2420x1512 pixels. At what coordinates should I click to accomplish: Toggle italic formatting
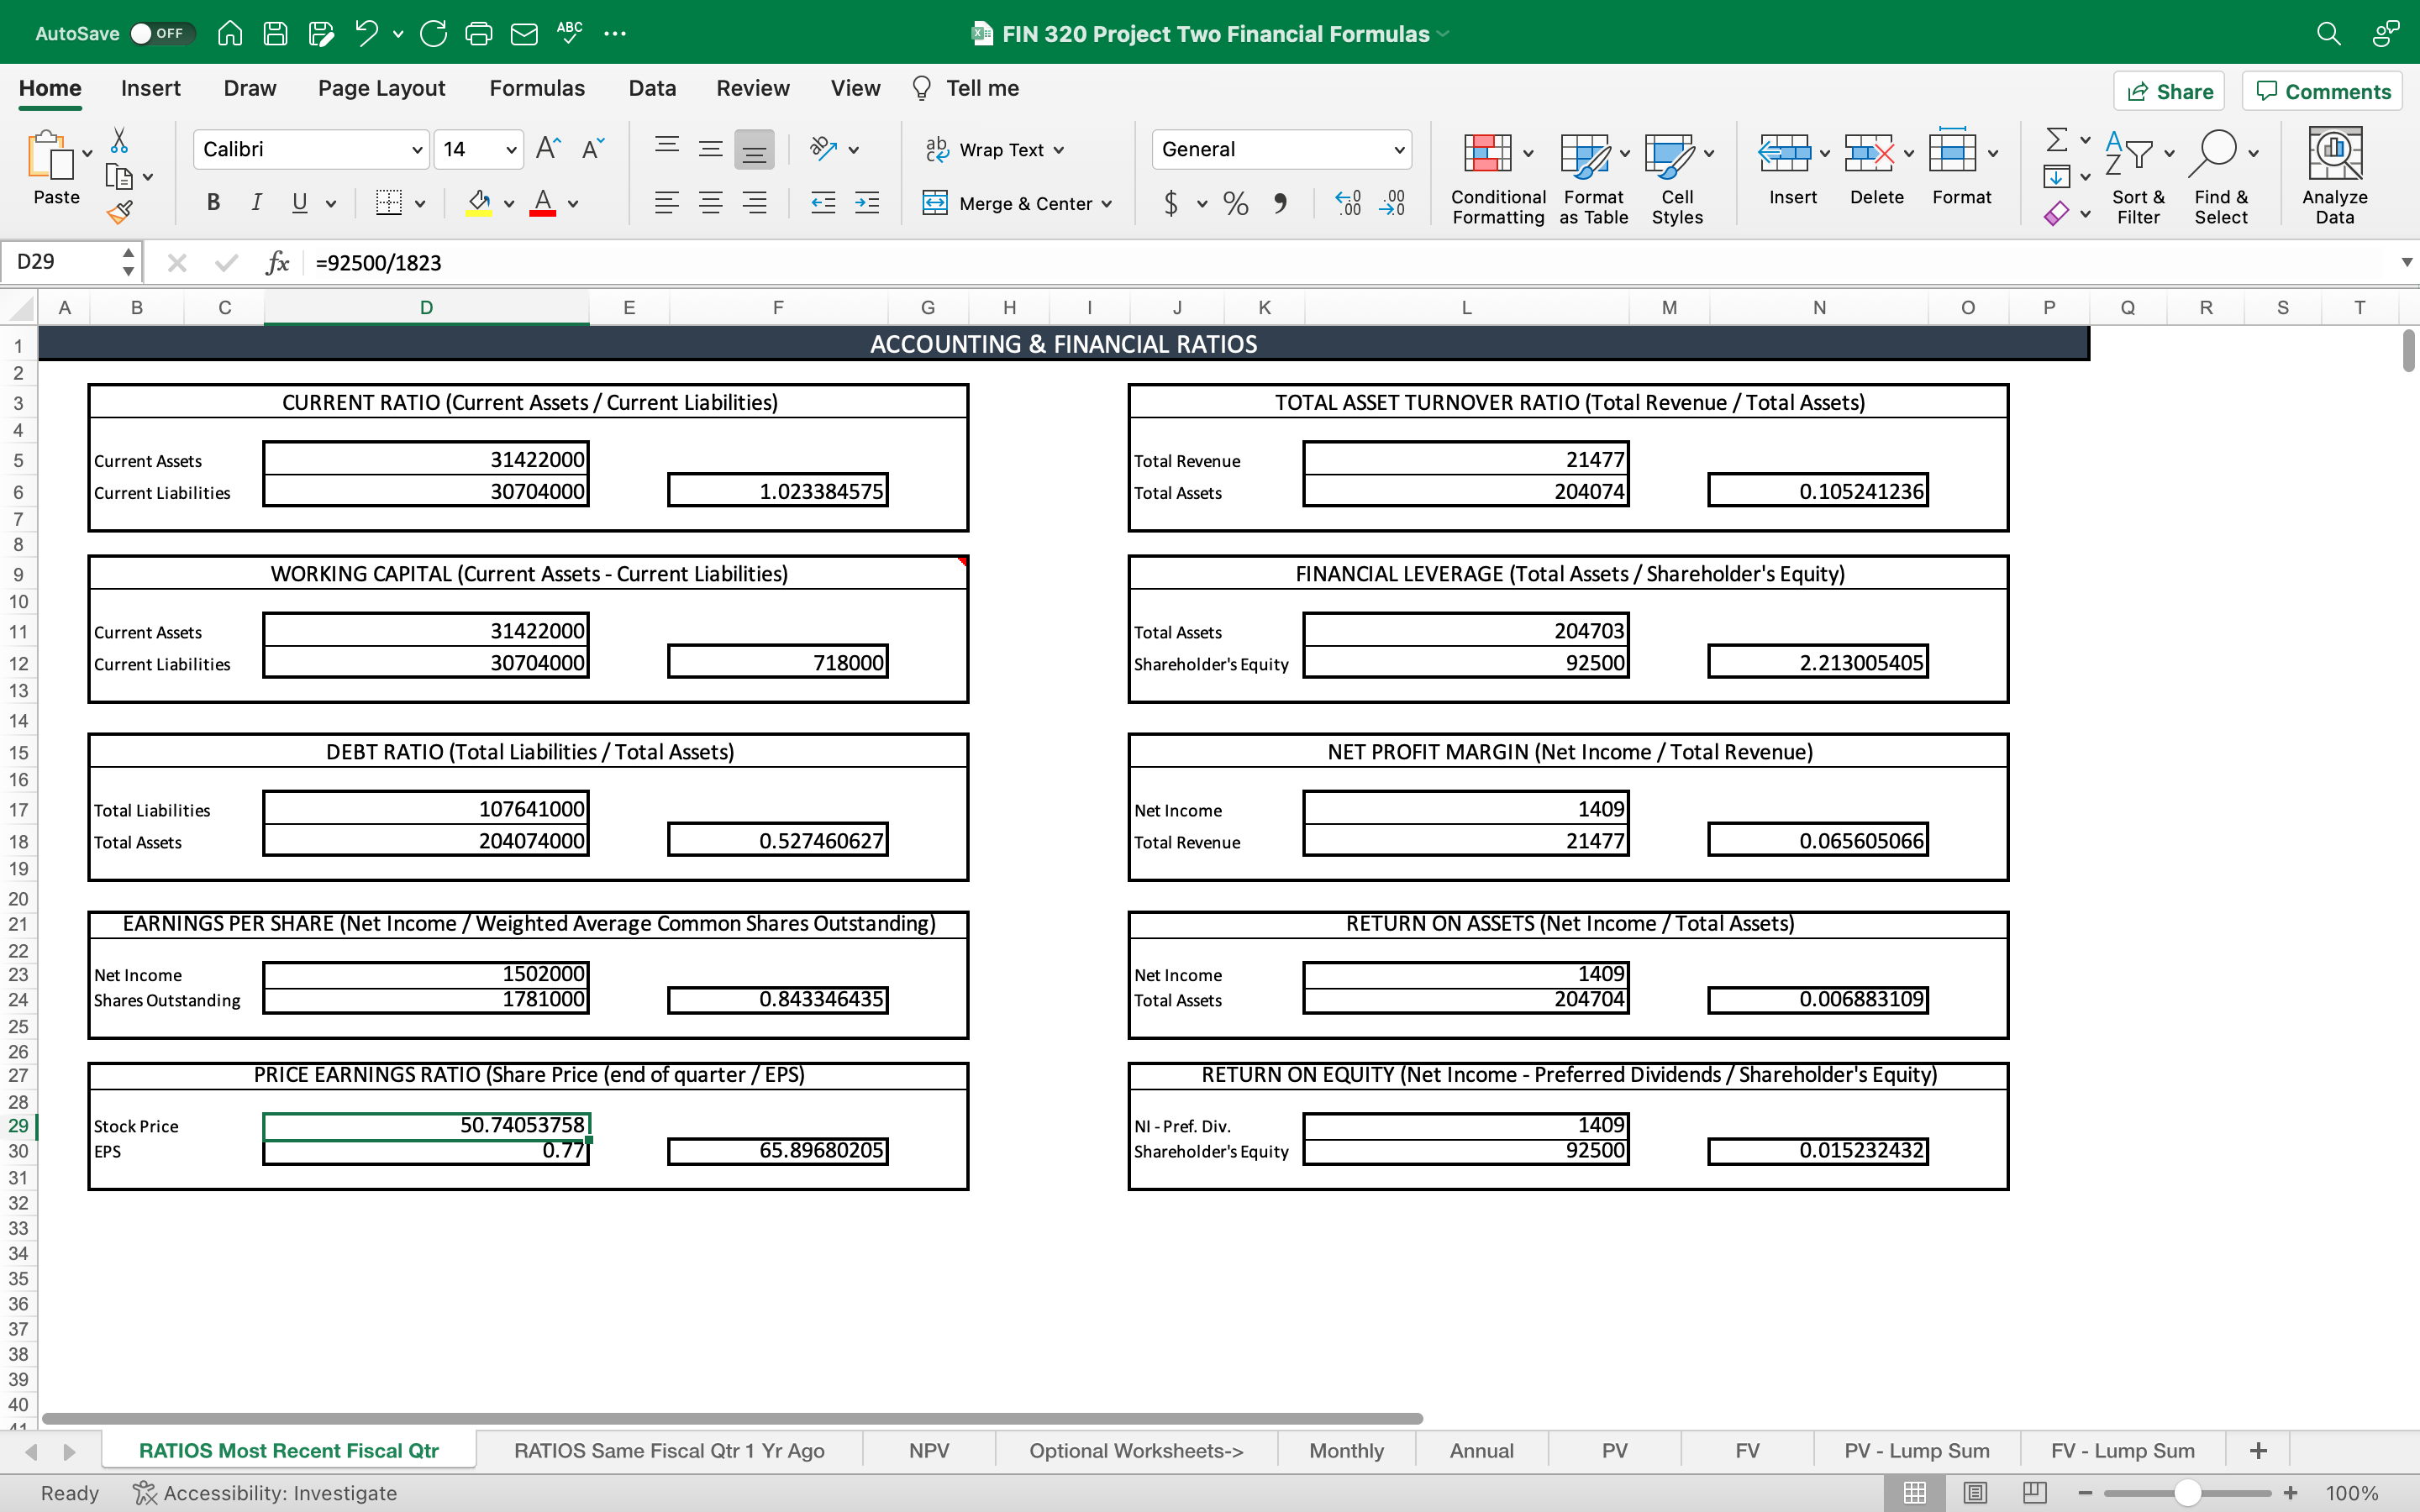[256, 203]
